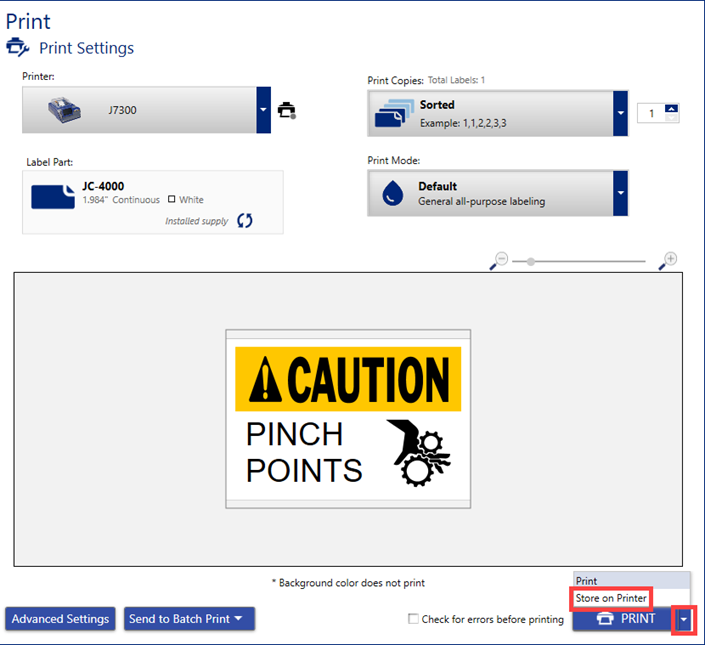This screenshot has height=645, width=705.
Task: Choose Store on Printer from menu
Action: click(x=611, y=598)
